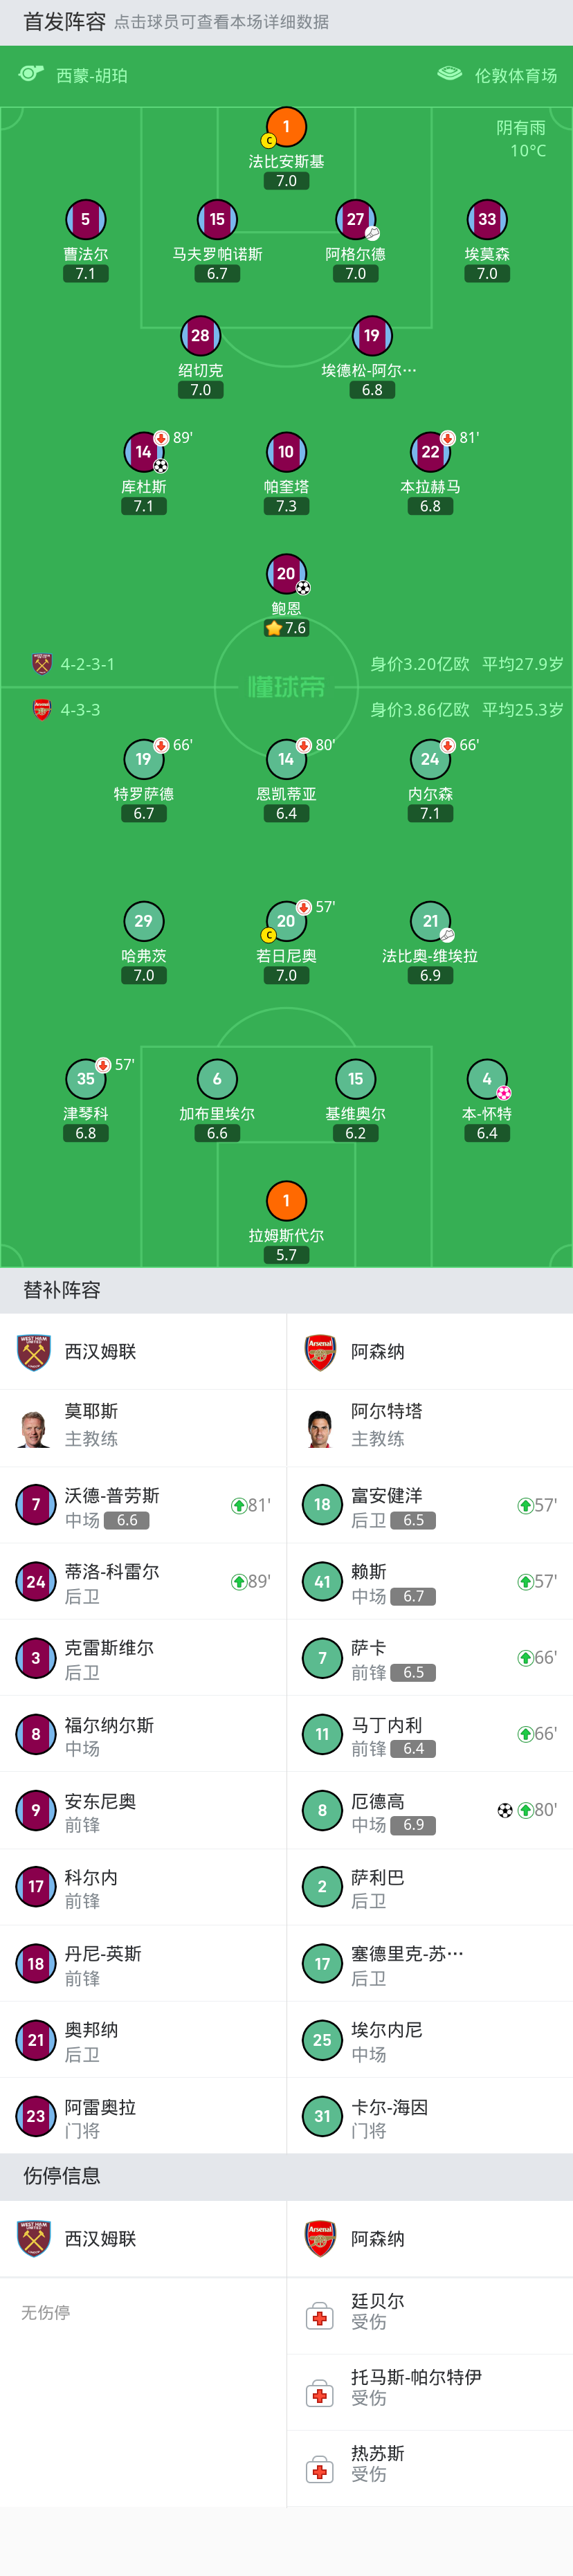
Task: Click the 6.7 rating badge under 马夫罗帕诺斯
Action: pos(217,273)
